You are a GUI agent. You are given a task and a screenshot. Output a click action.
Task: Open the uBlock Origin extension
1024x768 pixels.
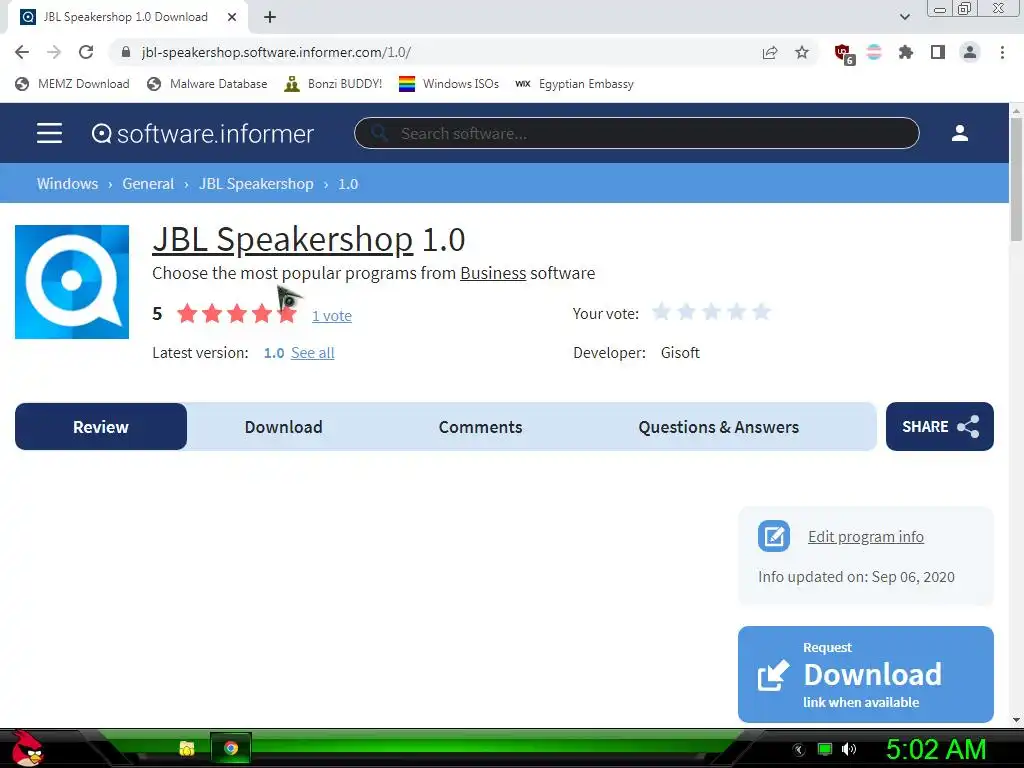[844, 54]
